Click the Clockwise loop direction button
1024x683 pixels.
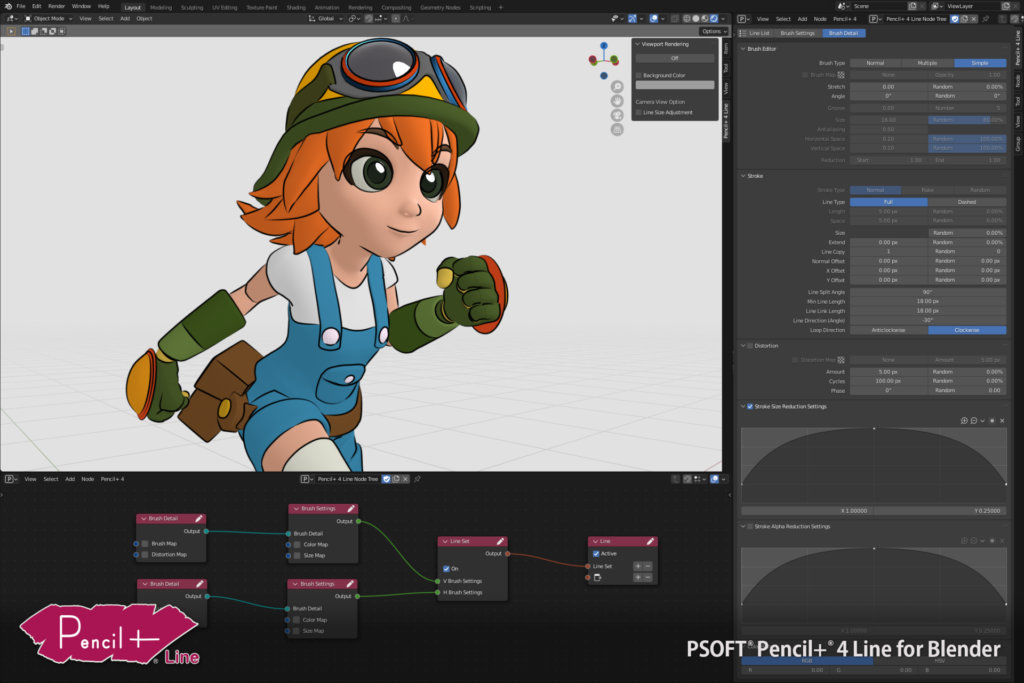(x=966, y=329)
